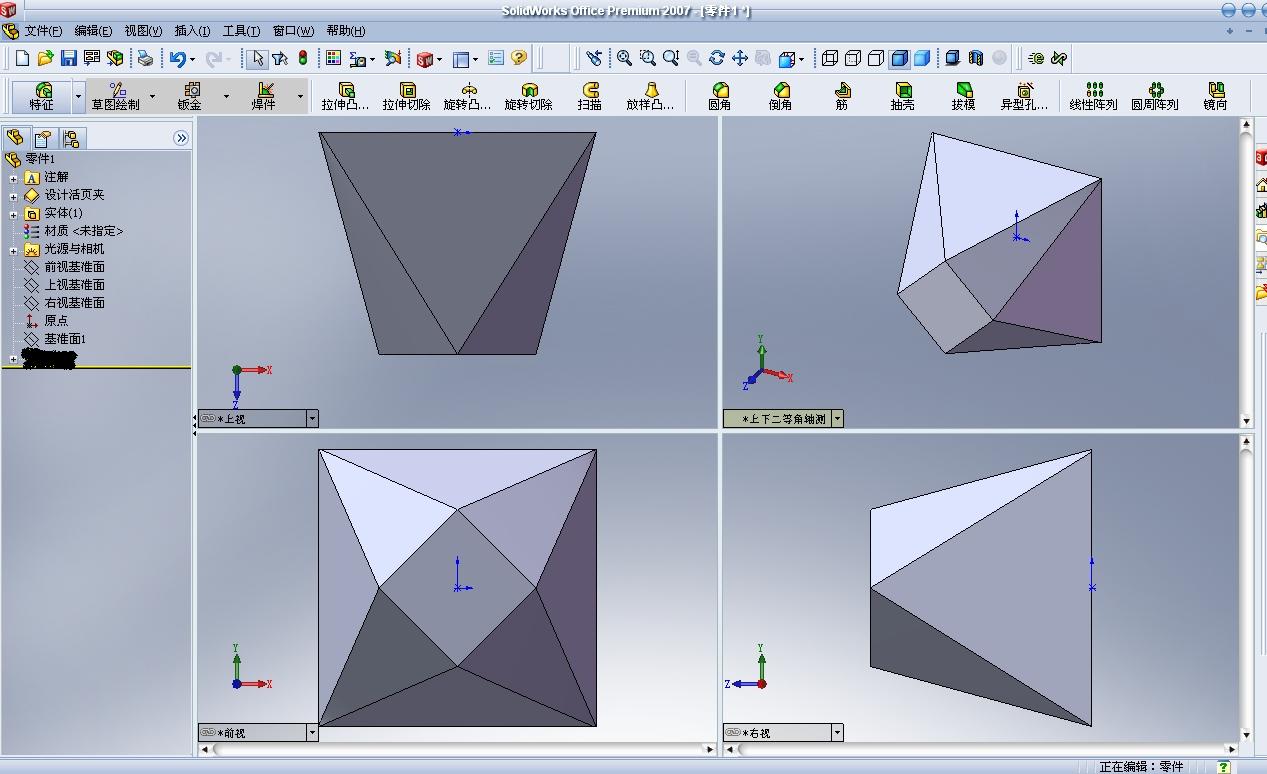Open the *上视 viewport orientation dropdown
The image size is (1267, 774).
312,419
